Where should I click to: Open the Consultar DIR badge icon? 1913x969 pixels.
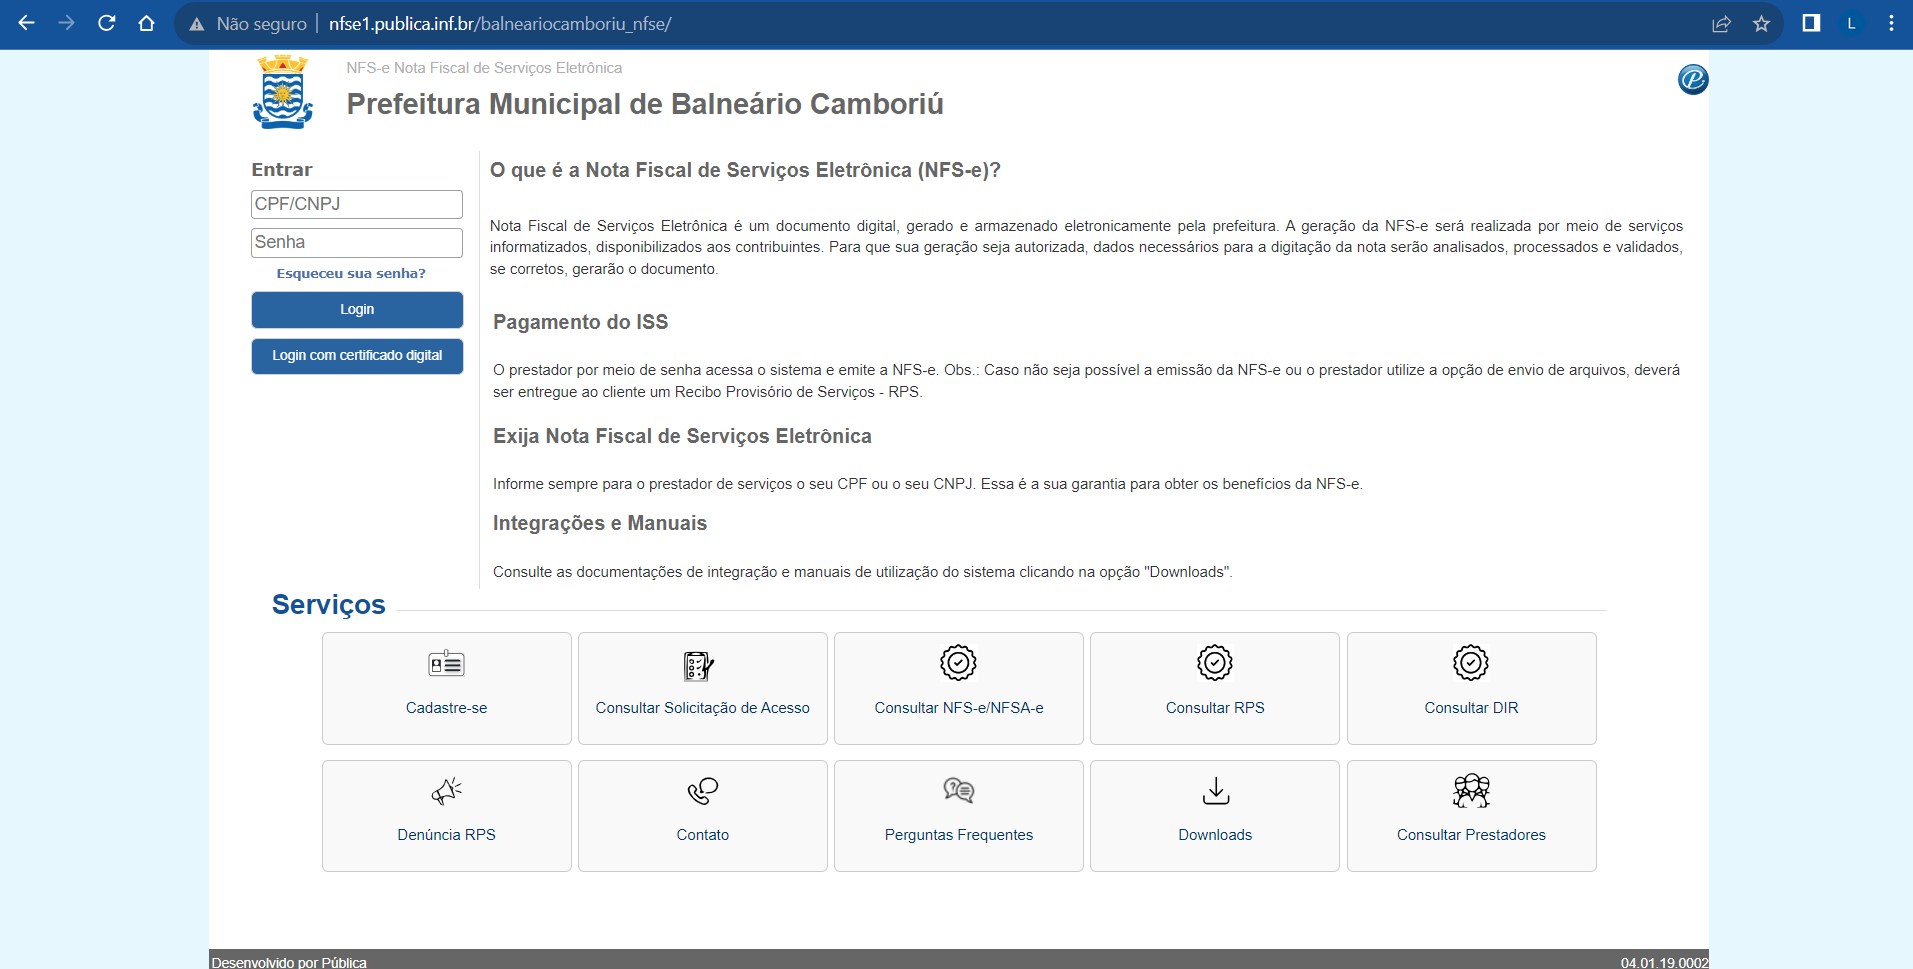click(x=1471, y=663)
